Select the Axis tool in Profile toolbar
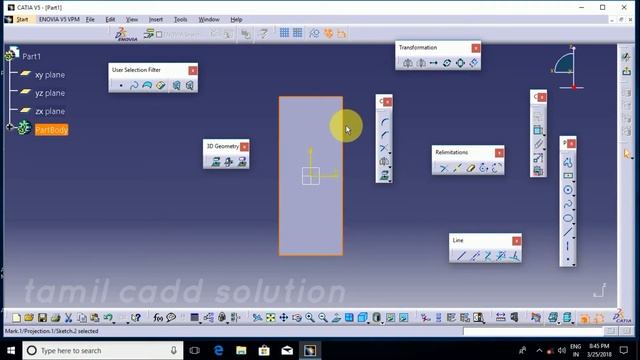Viewport: 640px width, 360px height. (x=567, y=245)
